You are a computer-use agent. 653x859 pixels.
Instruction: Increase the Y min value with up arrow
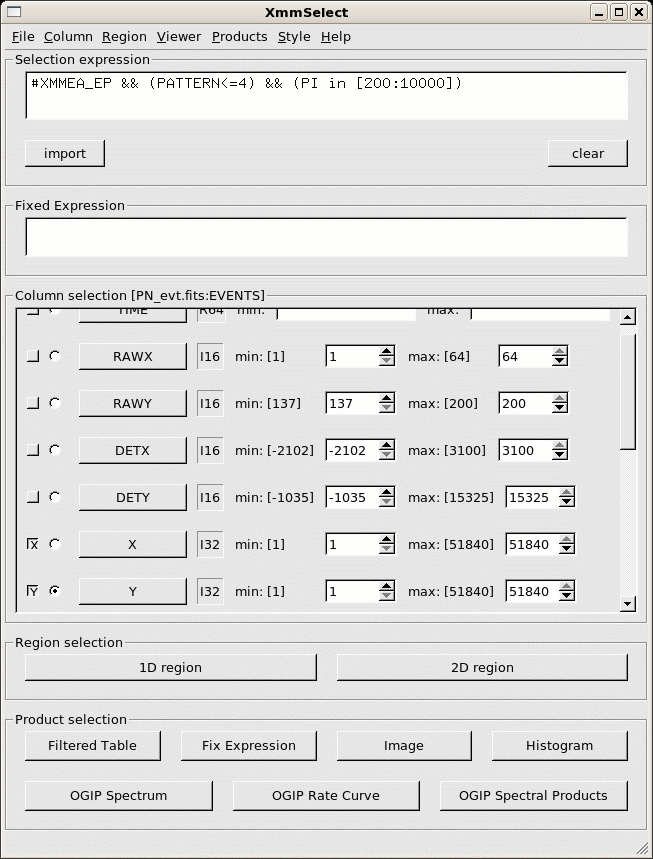387,586
